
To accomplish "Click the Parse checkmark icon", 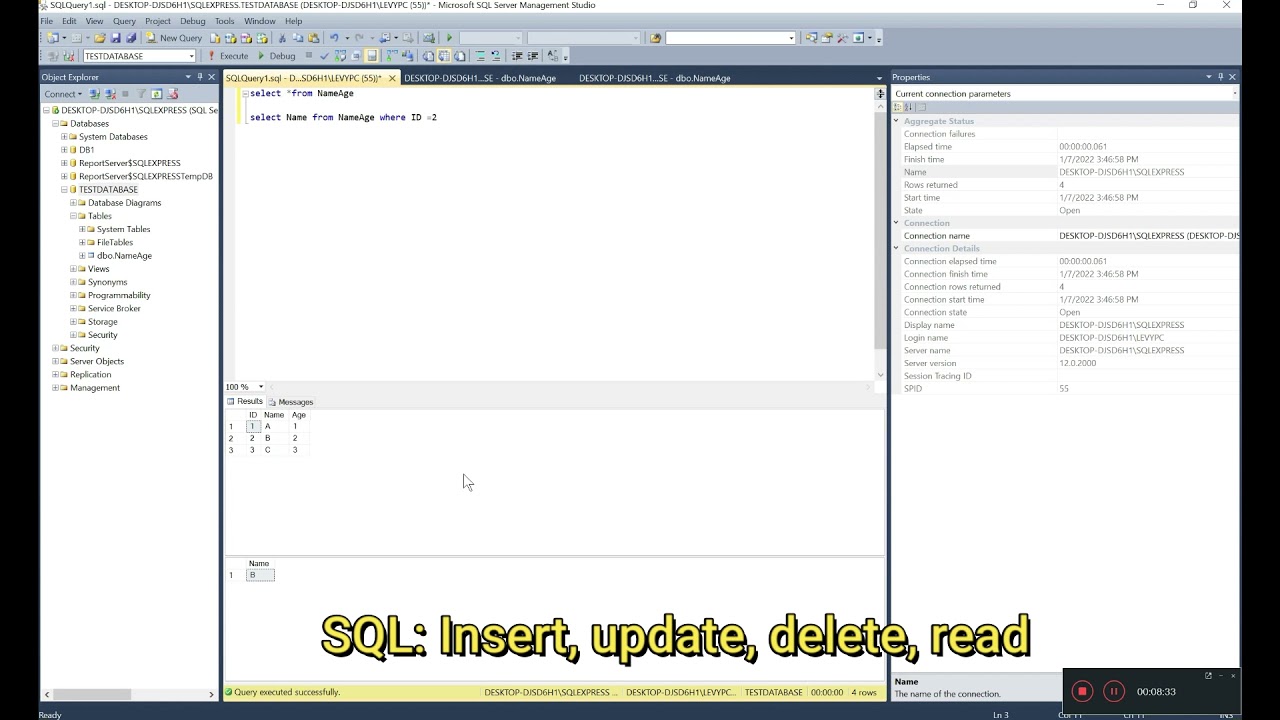I will click(324, 56).
